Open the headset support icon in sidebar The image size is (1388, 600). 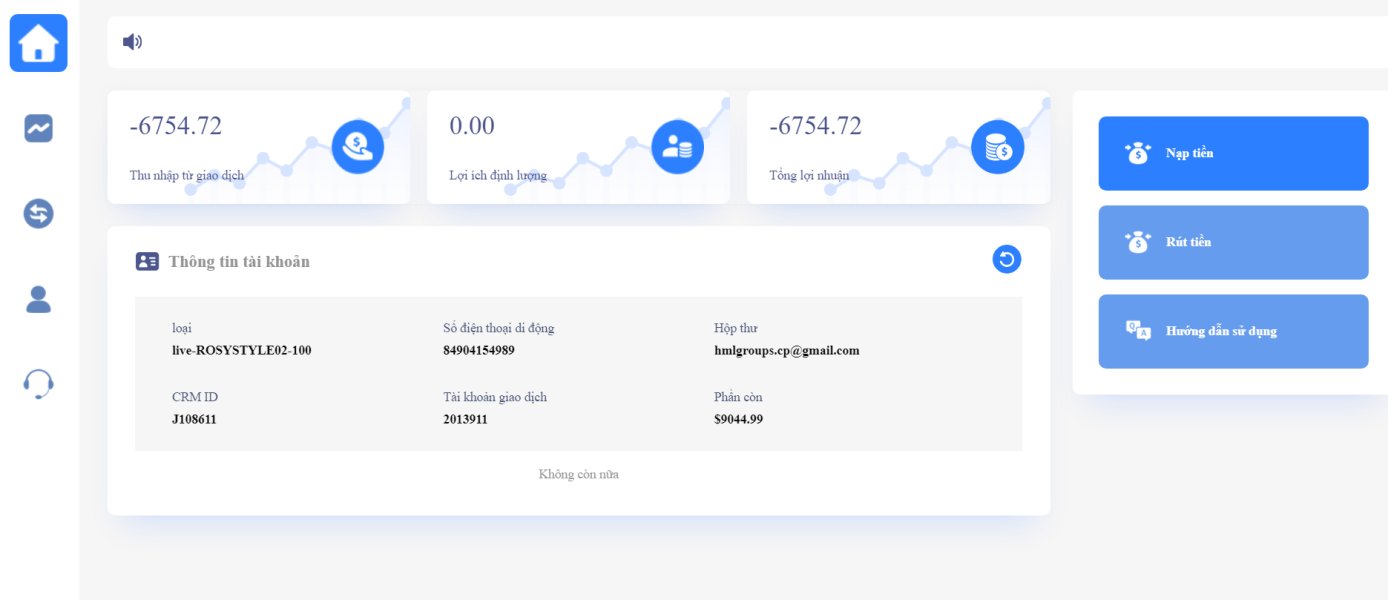(39, 384)
